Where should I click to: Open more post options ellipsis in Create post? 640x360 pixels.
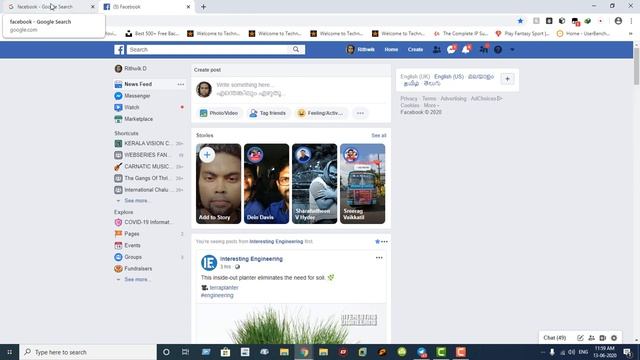pos(360,113)
